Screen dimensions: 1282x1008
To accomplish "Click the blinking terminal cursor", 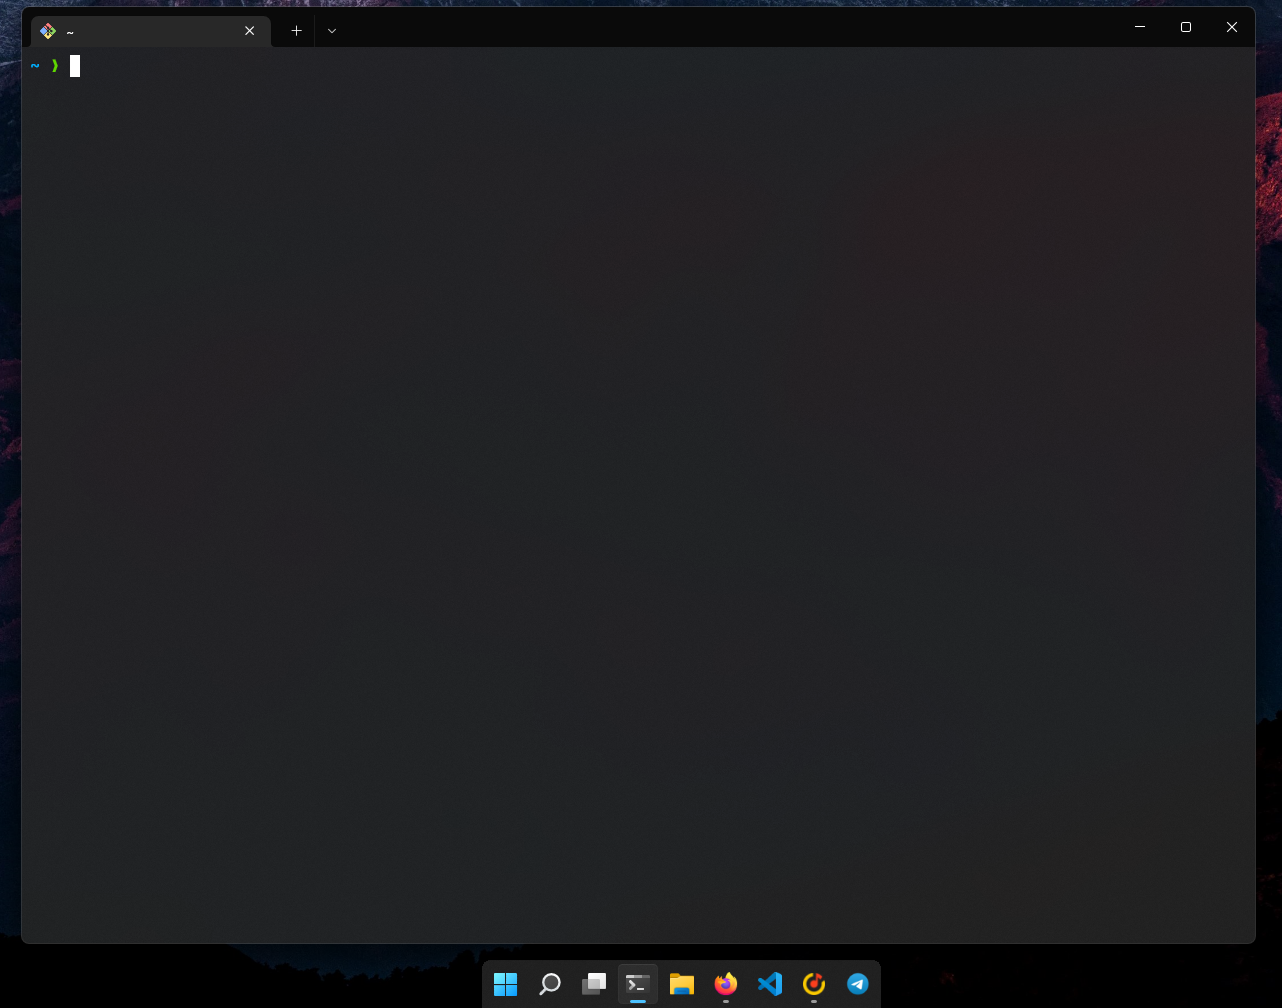I will [74, 65].
